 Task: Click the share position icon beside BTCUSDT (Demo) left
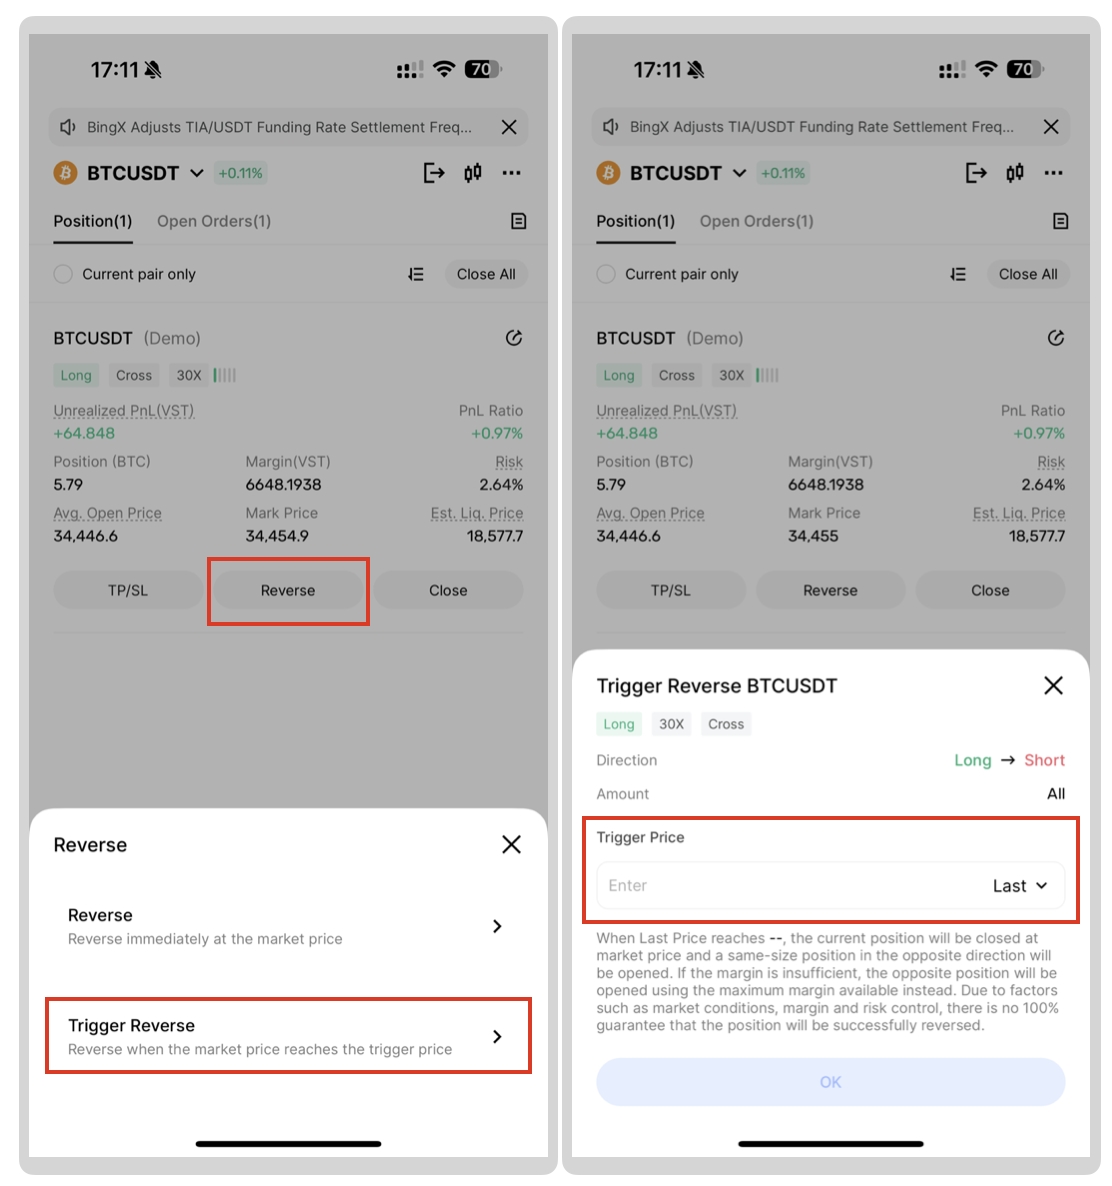click(x=514, y=338)
